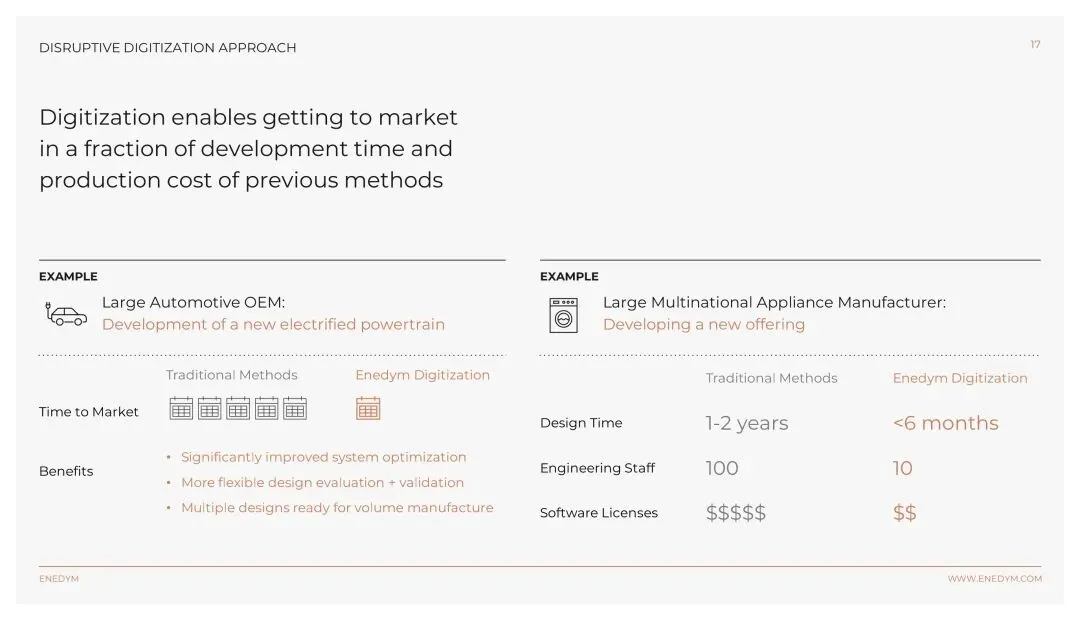Click the electric car icon
1080x621 pixels.
[x=66, y=314]
